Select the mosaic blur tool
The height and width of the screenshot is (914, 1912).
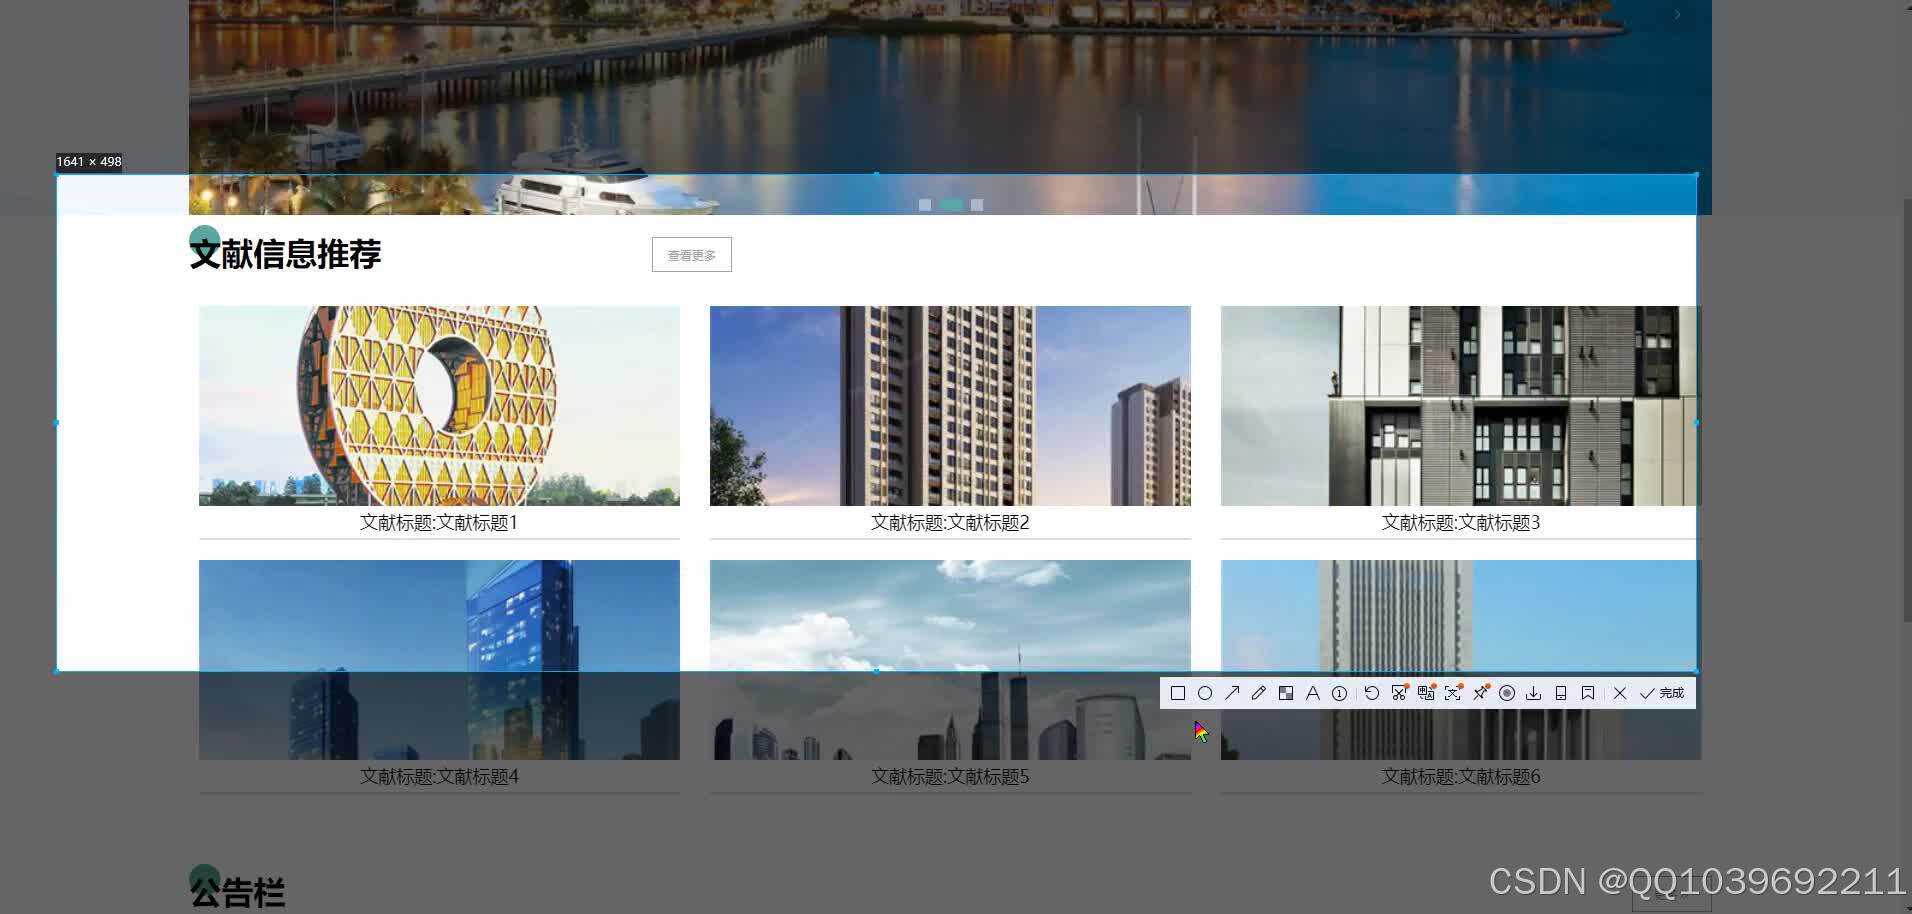[x=1286, y=693]
